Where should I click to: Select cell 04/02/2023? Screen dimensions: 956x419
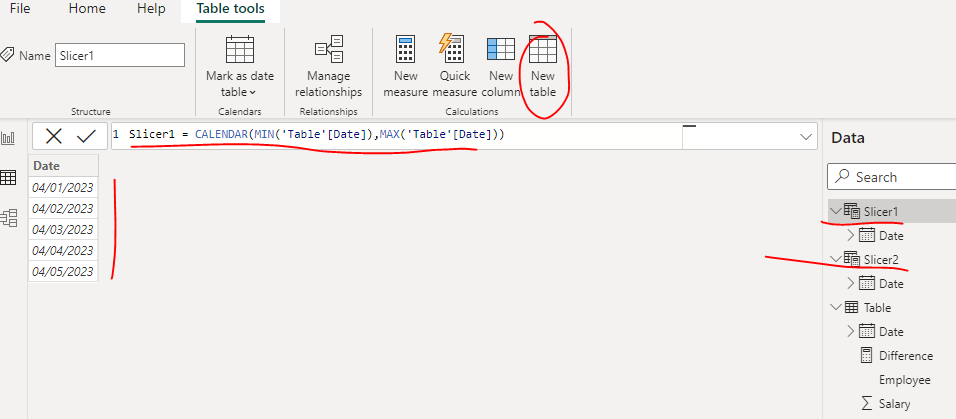point(63,209)
